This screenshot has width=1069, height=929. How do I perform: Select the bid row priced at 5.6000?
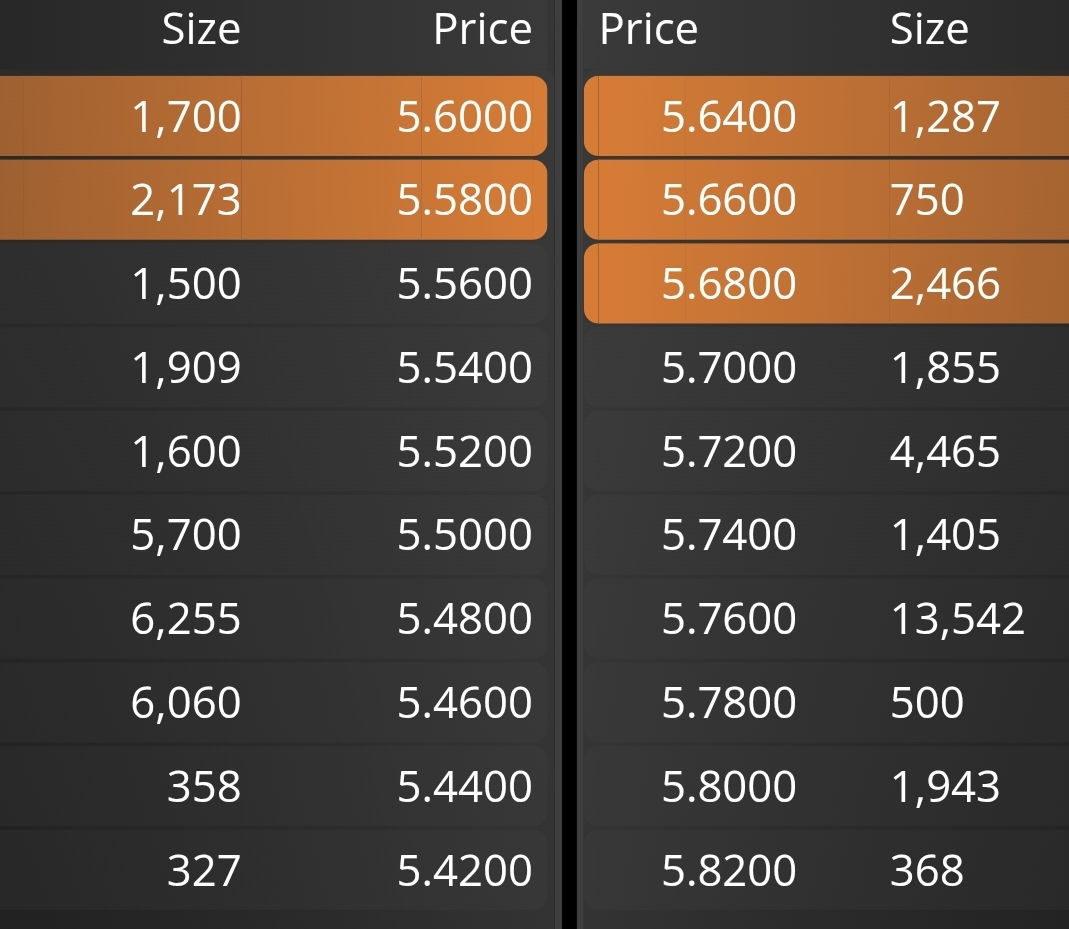coord(273,116)
